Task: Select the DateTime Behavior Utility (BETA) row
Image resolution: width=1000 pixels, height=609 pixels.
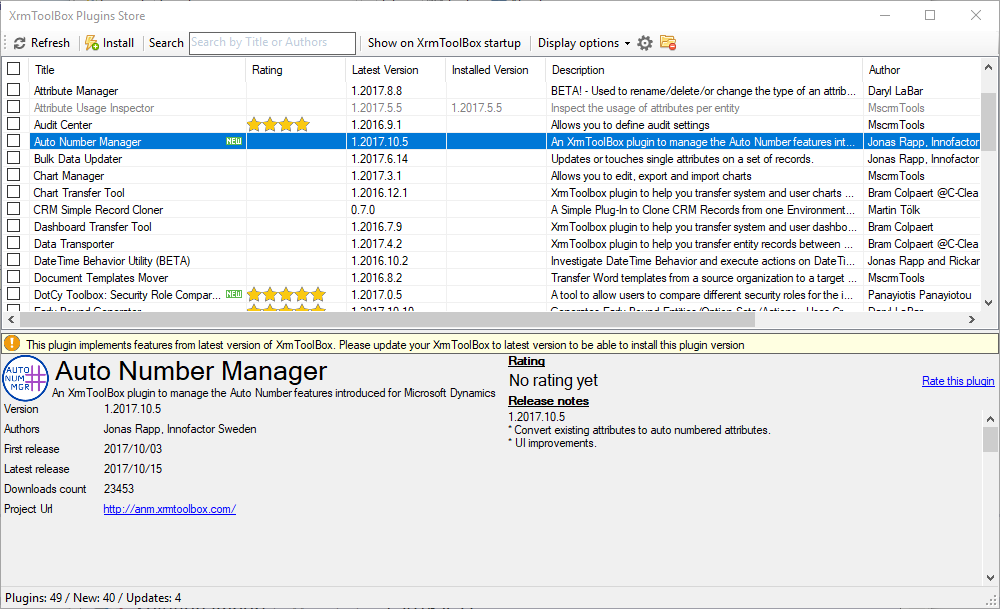Action: point(492,261)
